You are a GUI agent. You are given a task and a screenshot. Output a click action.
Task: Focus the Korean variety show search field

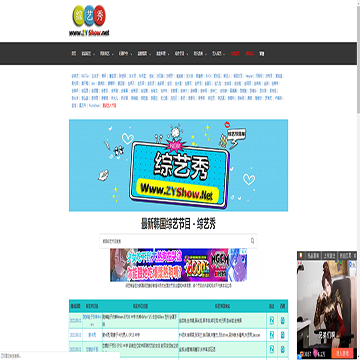coord(178,241)
